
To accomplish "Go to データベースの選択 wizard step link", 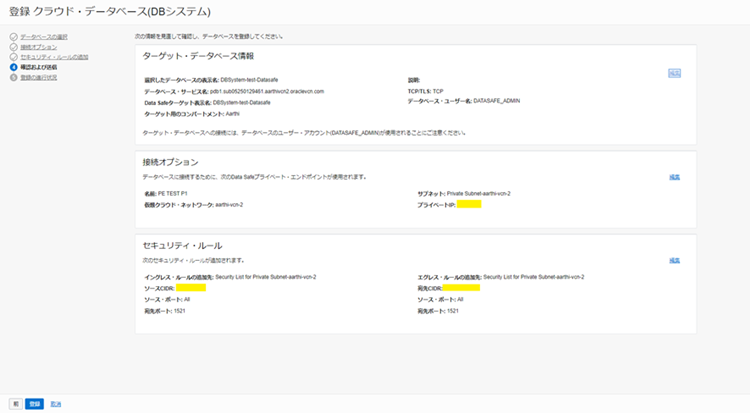I will [x=44, y=37].
